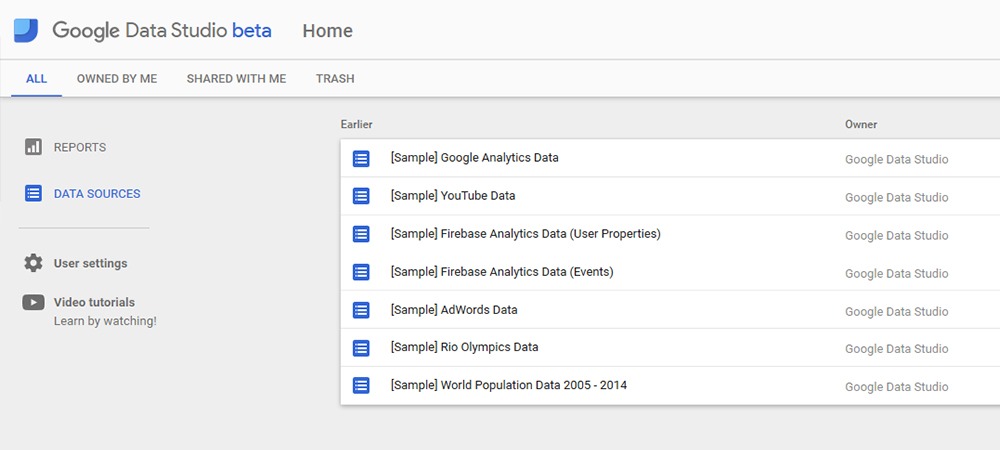
Task: Open the TRASH tab
Action: [335, 79]
